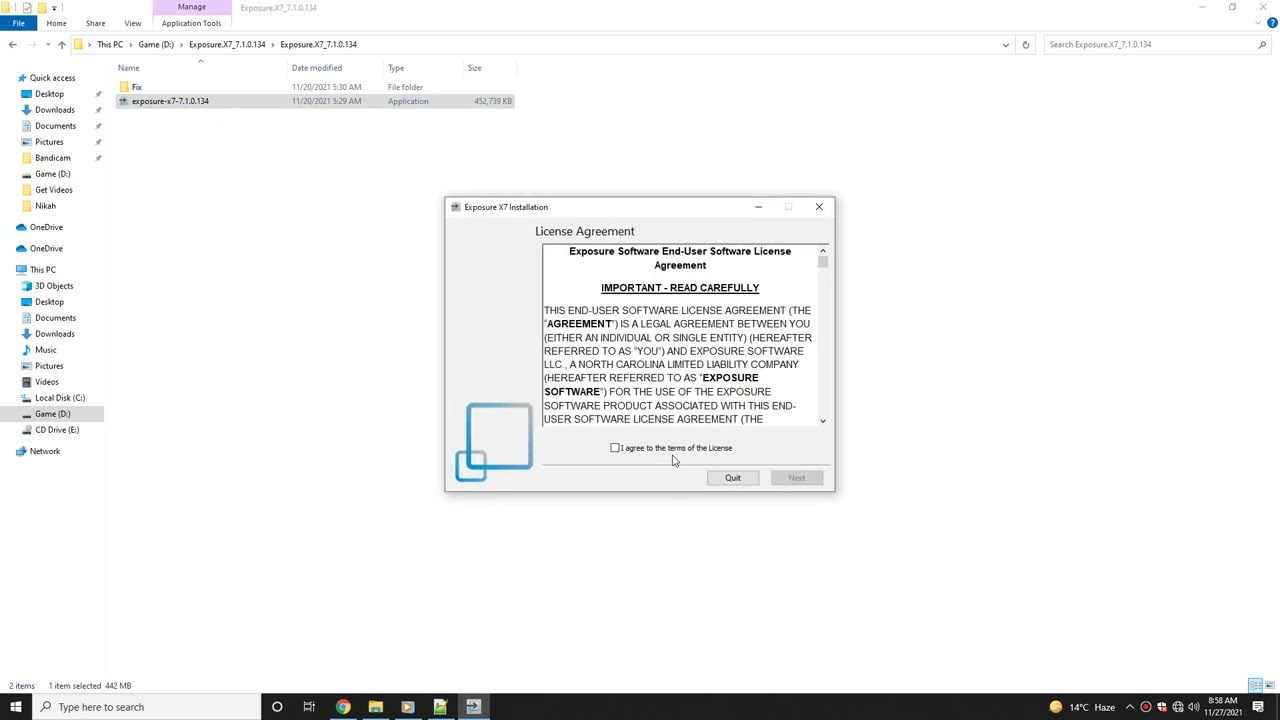
Task: Click the This PC breadcrumb
Action: coord(110,44)
